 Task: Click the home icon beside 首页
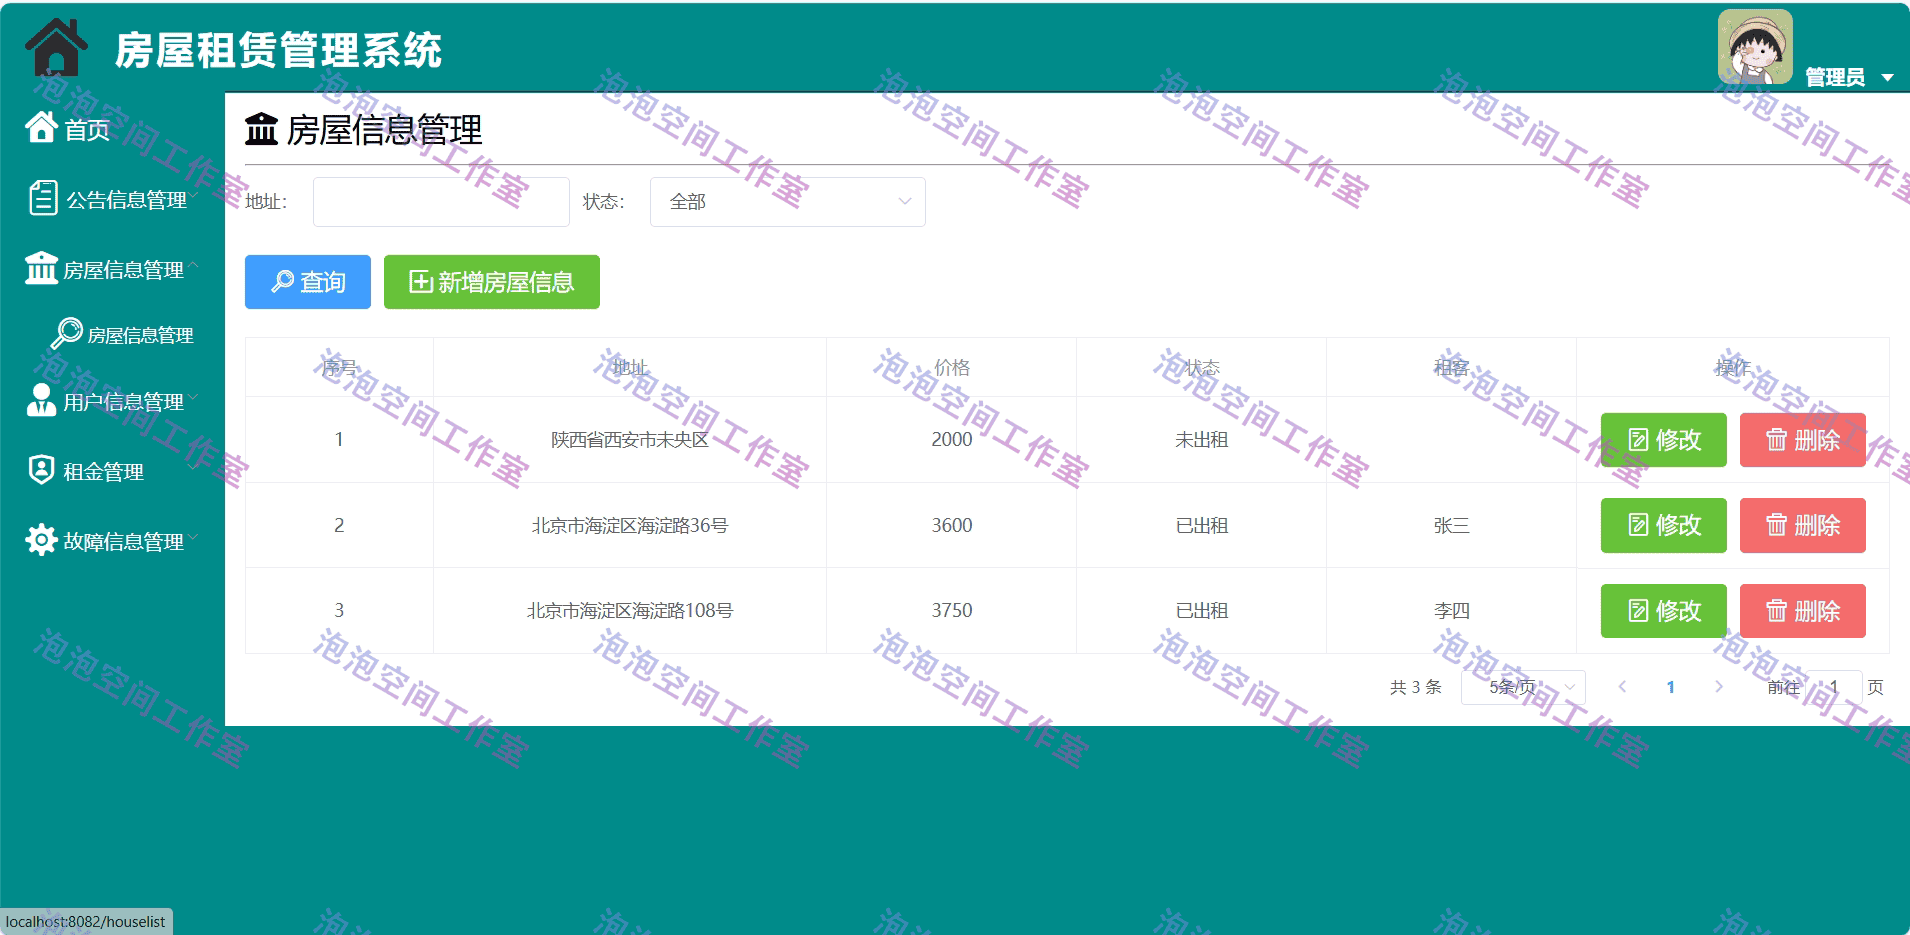[x=41, y=127]
